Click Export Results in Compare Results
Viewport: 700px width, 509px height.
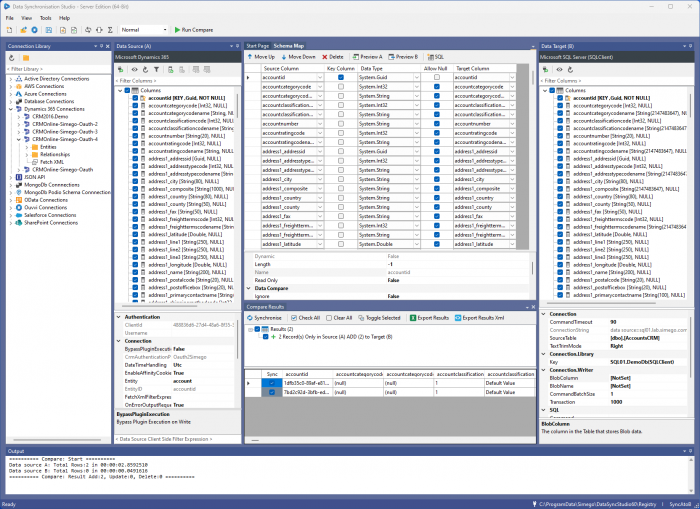click(429, 318)
